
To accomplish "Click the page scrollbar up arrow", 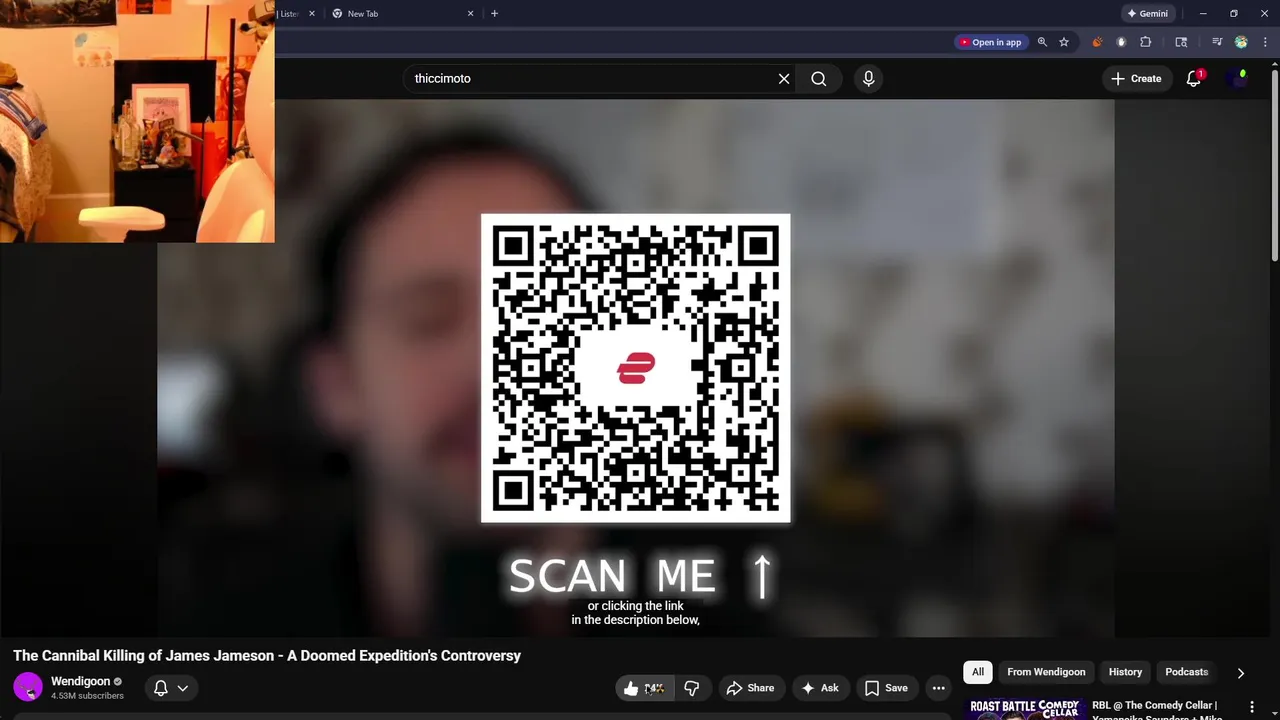I will [x=1274, y=66].
